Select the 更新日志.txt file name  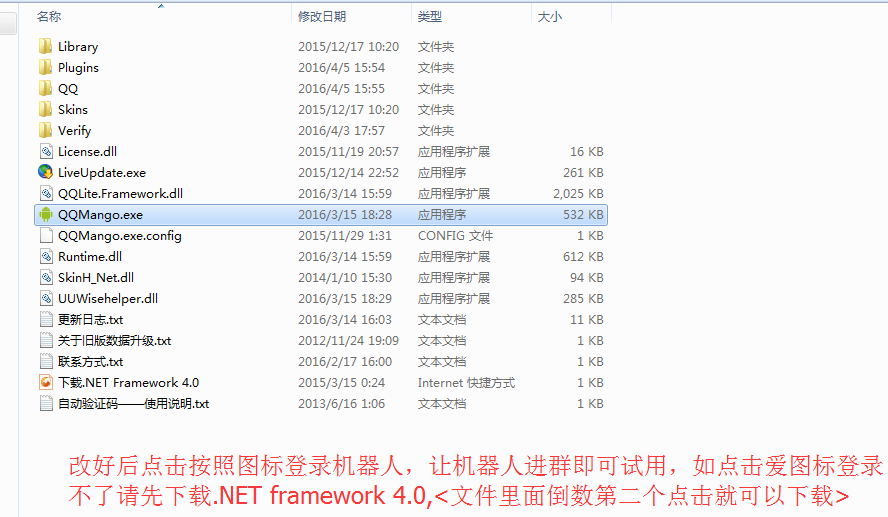[91, 319]
